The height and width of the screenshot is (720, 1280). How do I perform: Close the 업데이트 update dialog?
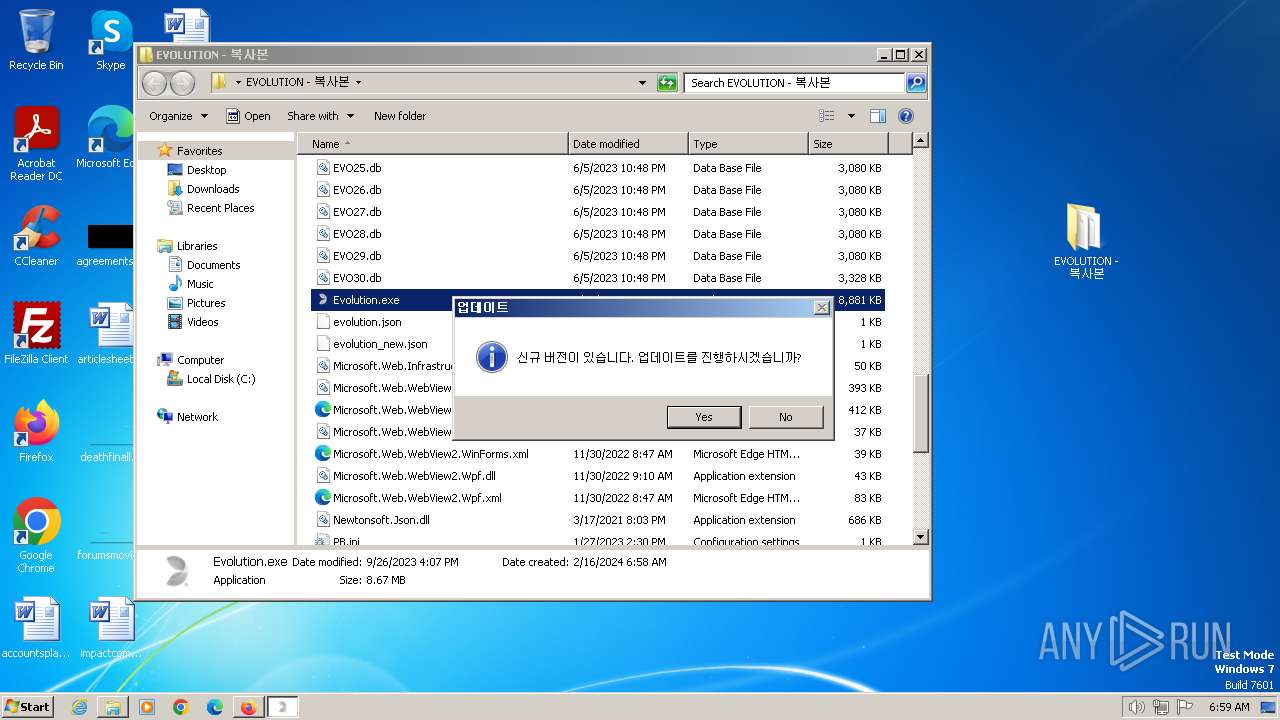[x=821, y=308]
